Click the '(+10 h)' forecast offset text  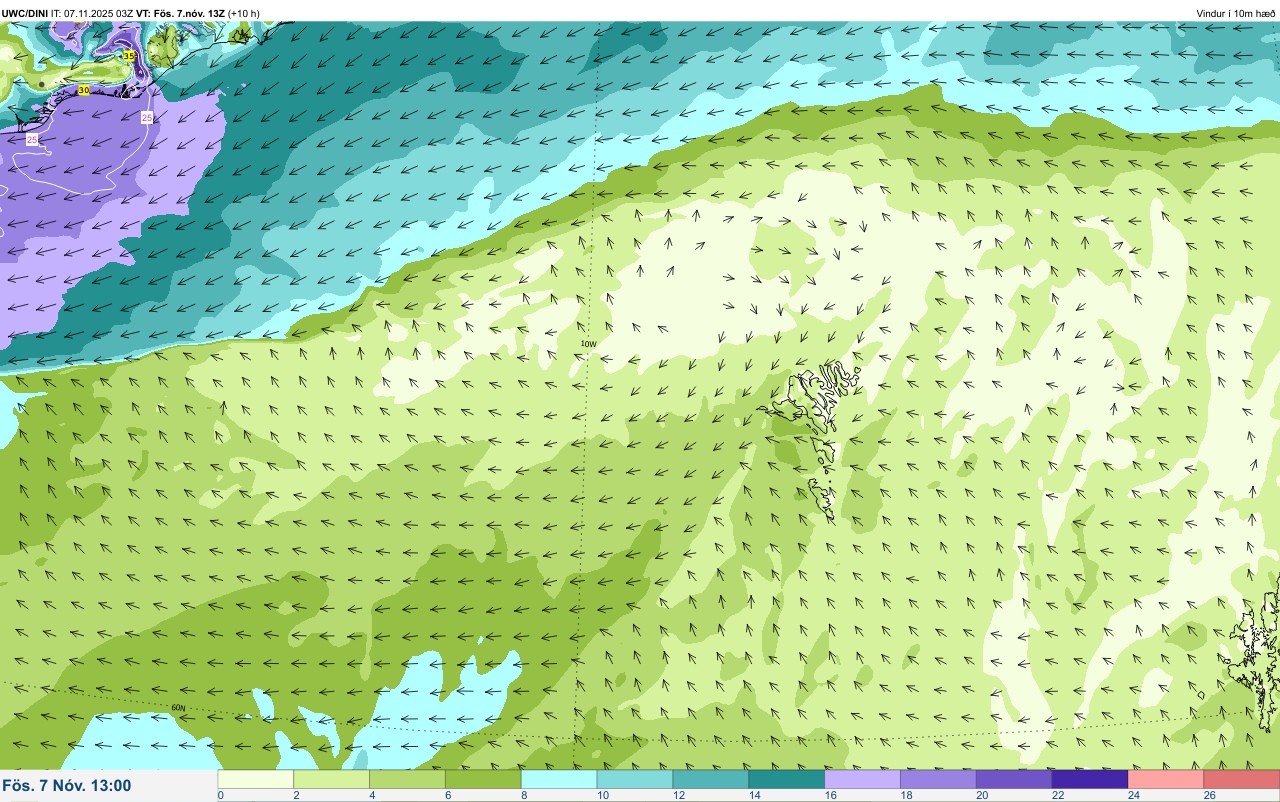pyautogui.click(x=244, y=13)
